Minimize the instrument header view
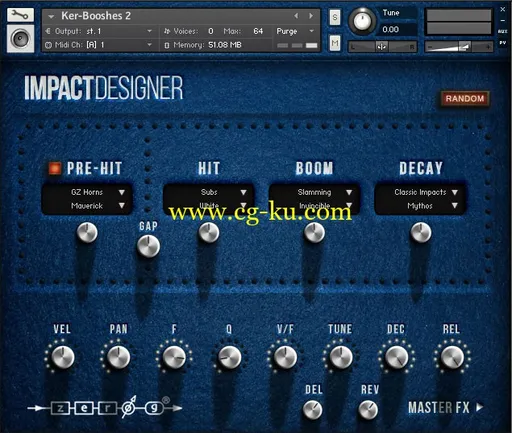This screenshot has height=433, width=512. point(503,21)
